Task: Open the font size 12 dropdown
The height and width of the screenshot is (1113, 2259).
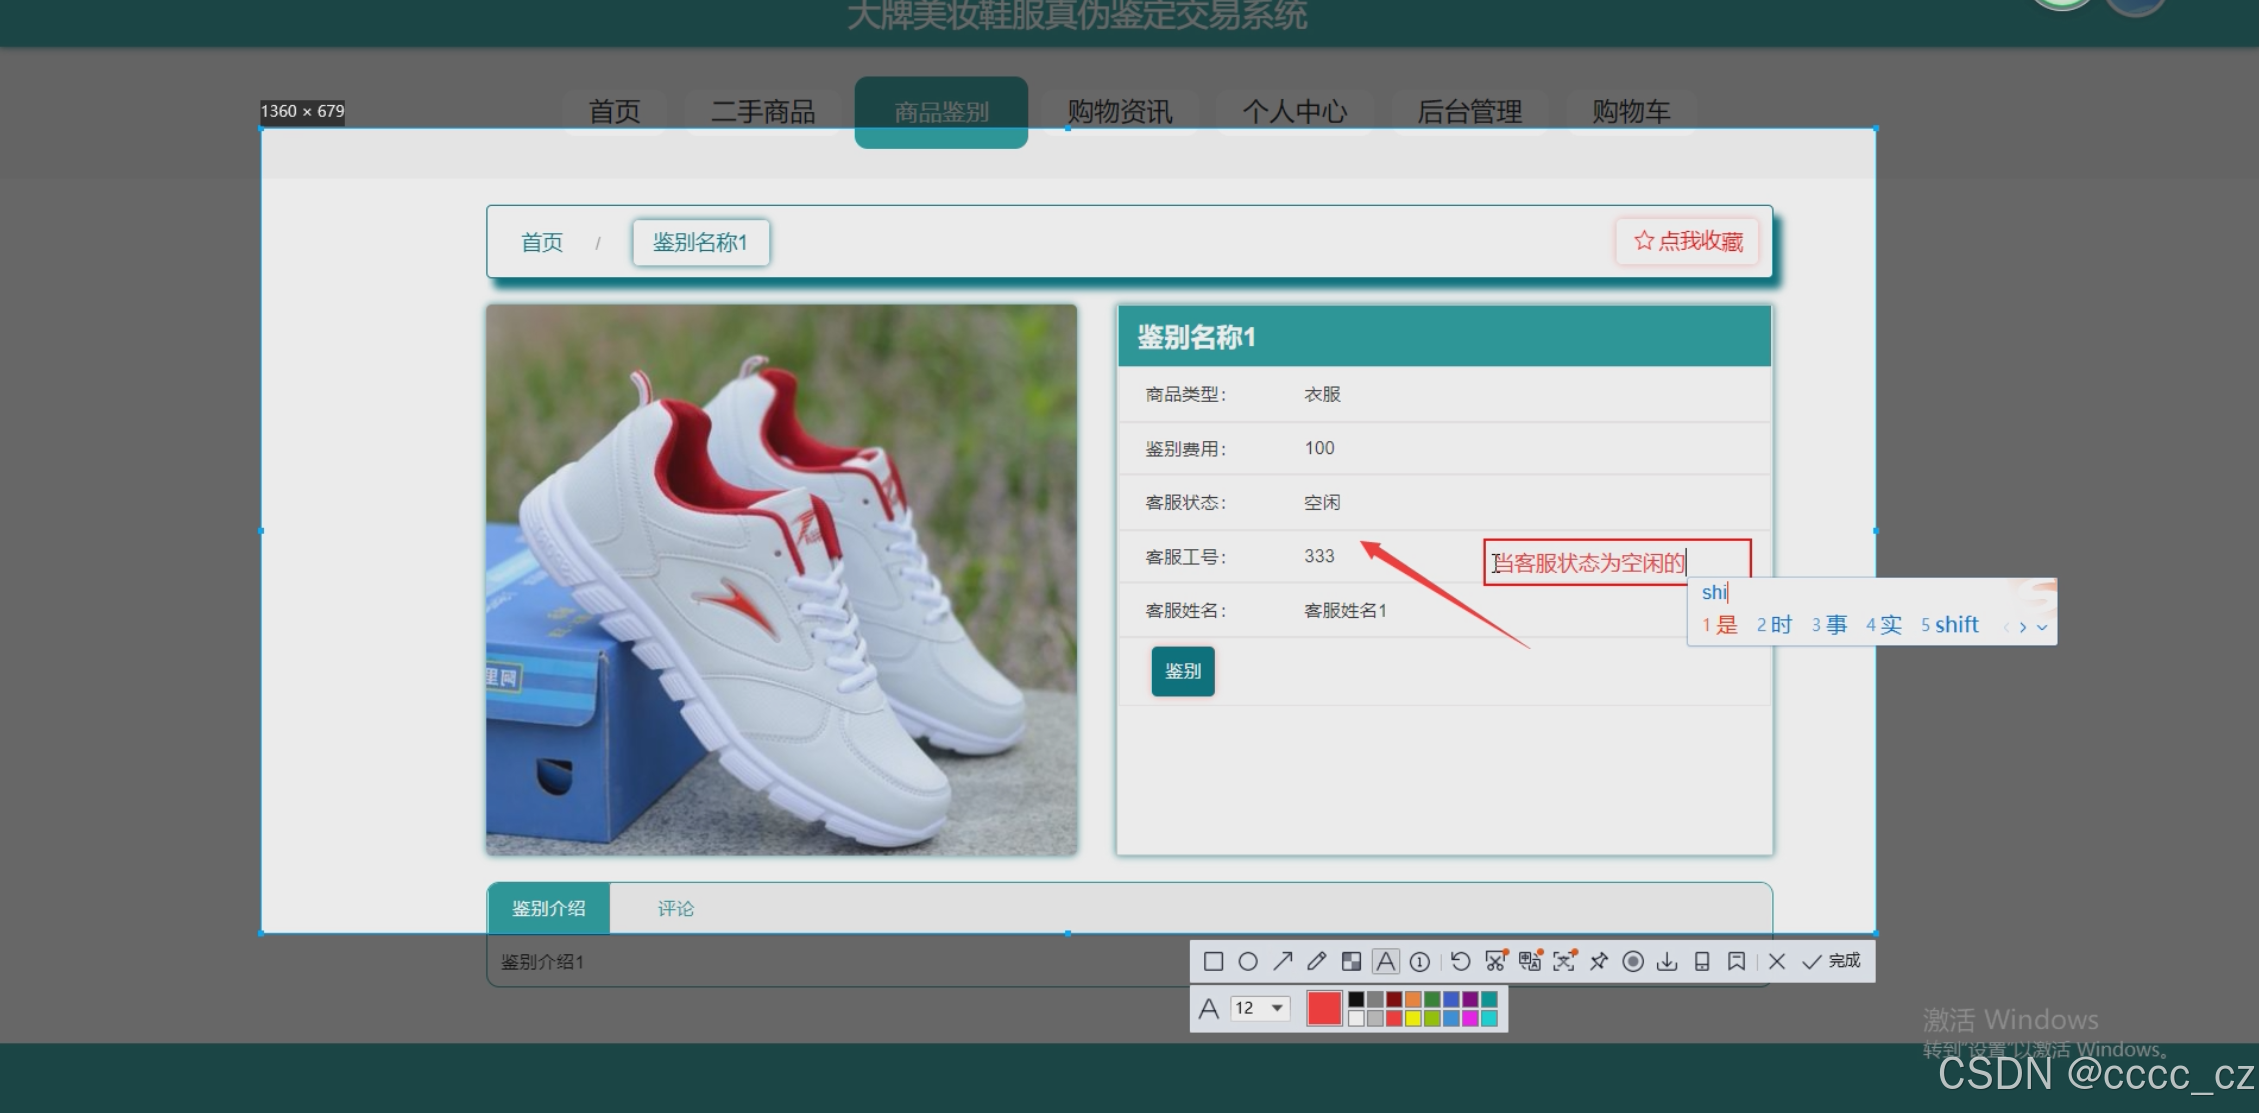Action: pyautogui.click(x=1260, y=1008)
